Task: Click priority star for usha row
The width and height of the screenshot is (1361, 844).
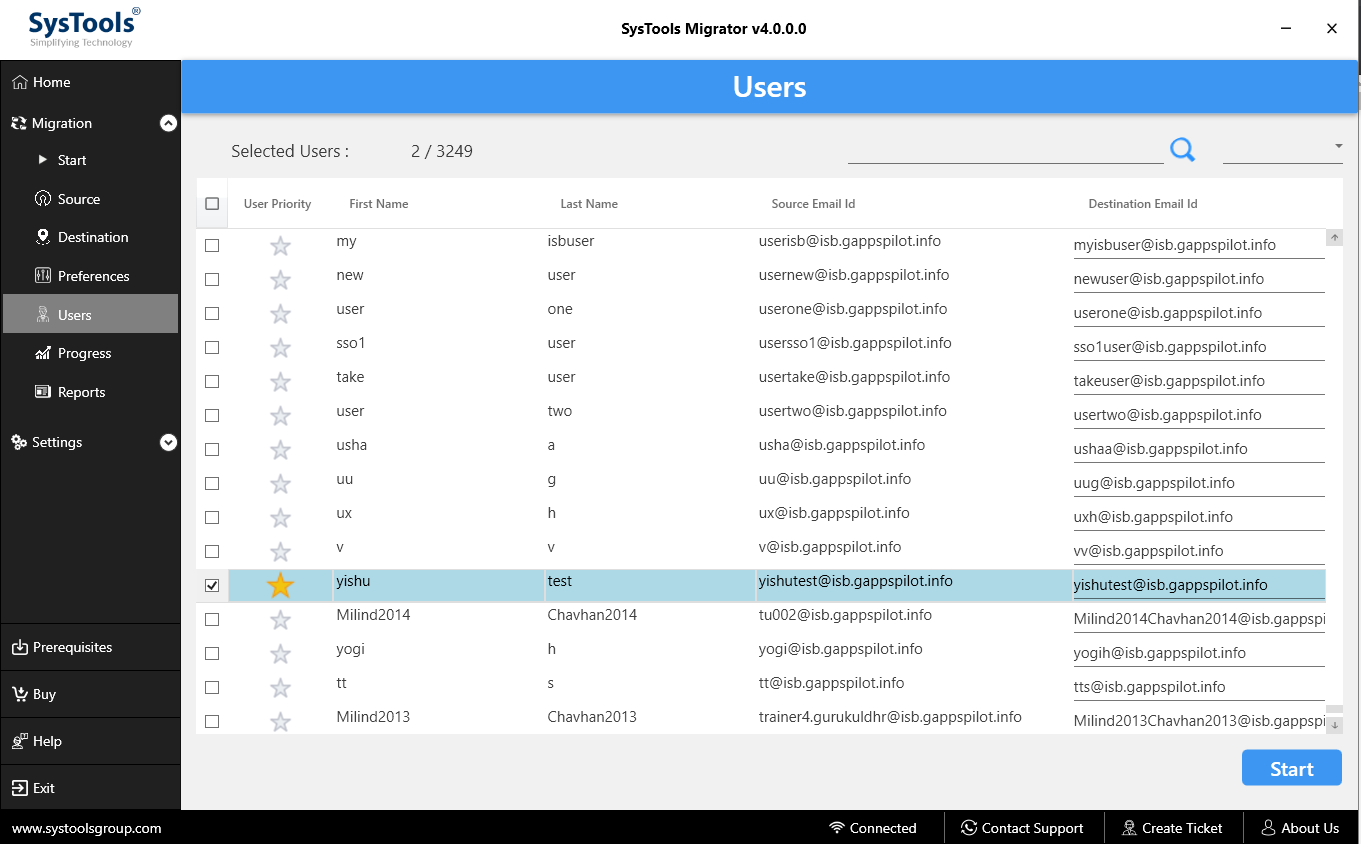Action: [281, 450]
